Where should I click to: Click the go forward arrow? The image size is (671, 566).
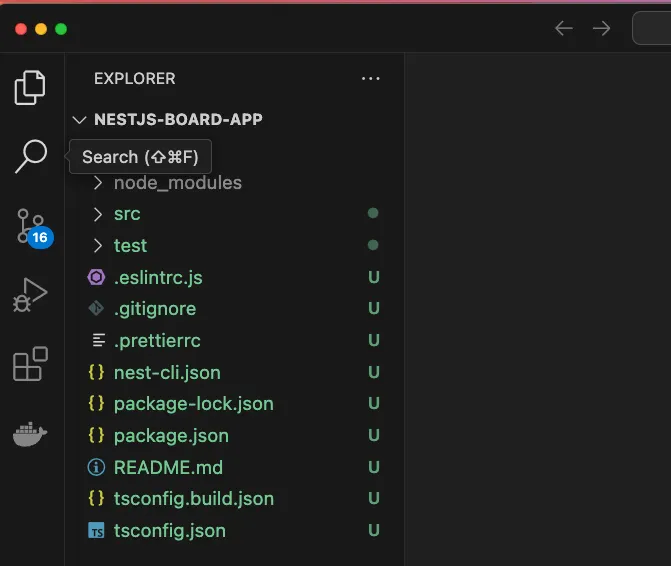[601, 28]
